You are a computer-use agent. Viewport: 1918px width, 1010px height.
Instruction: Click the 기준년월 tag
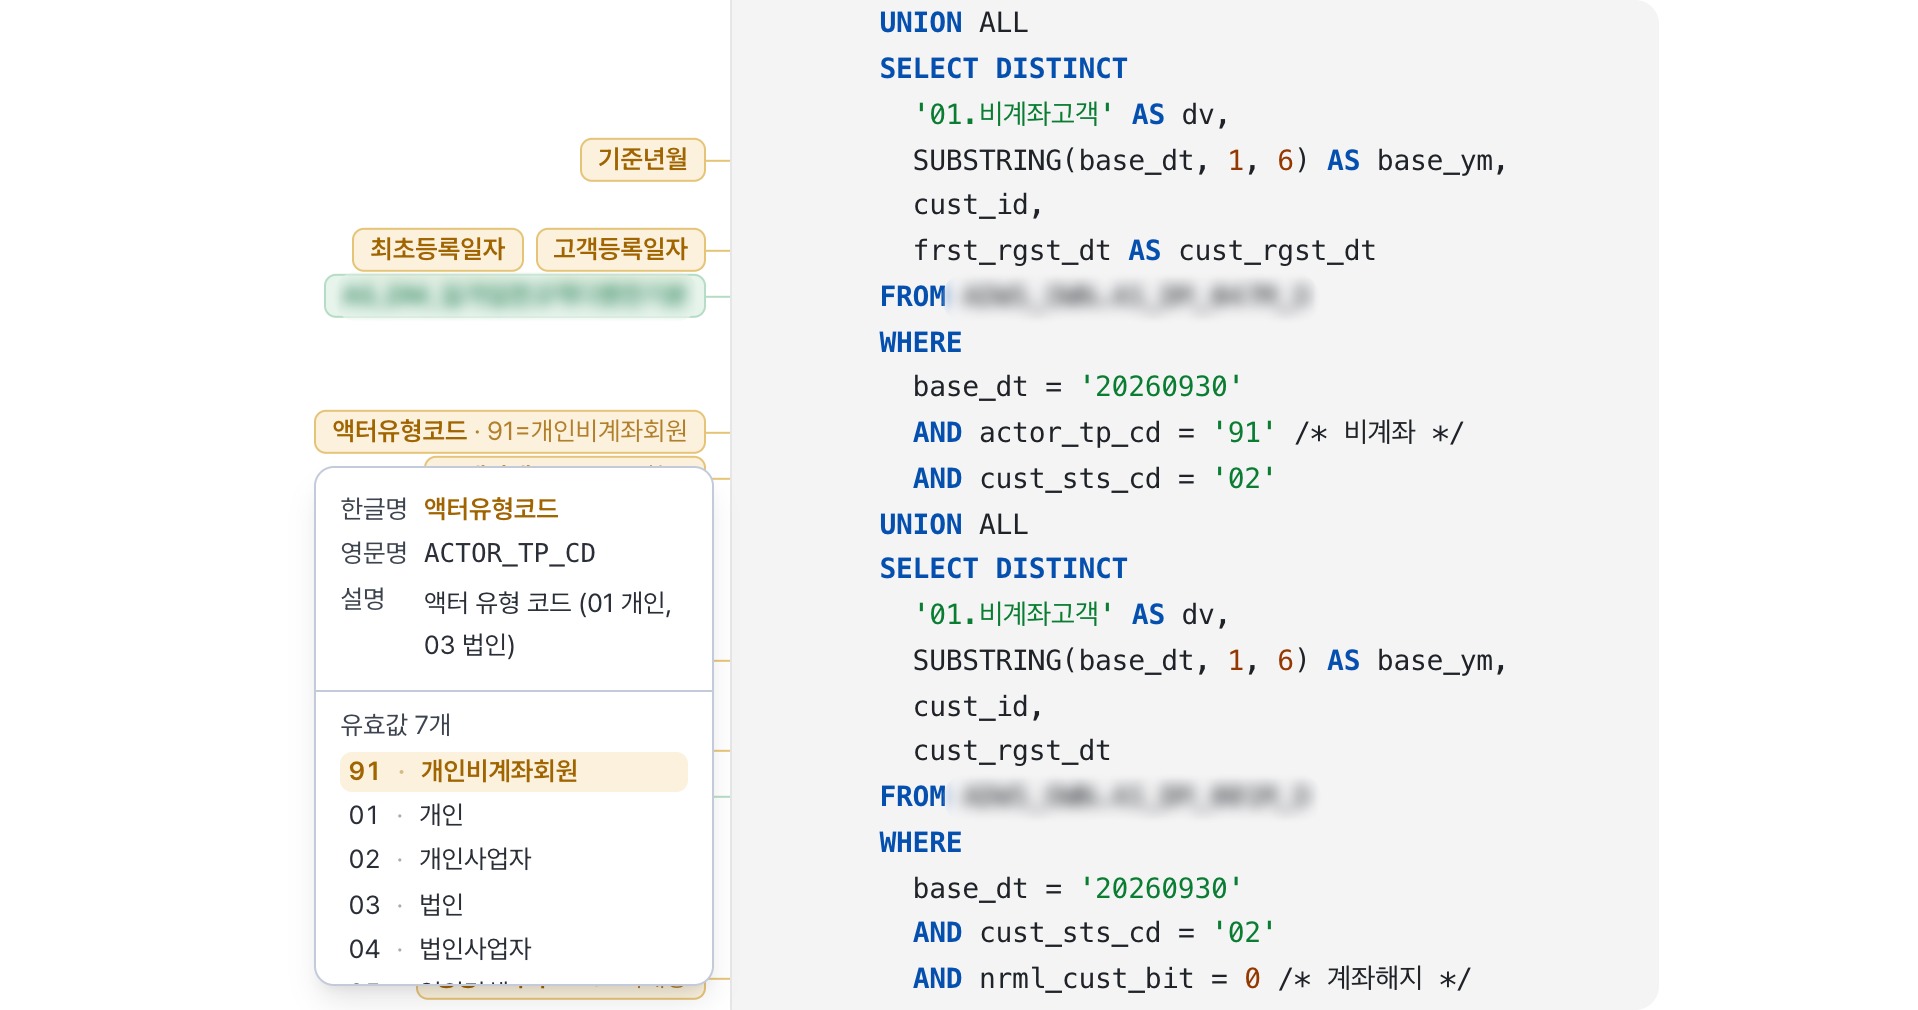coord(643,160)
